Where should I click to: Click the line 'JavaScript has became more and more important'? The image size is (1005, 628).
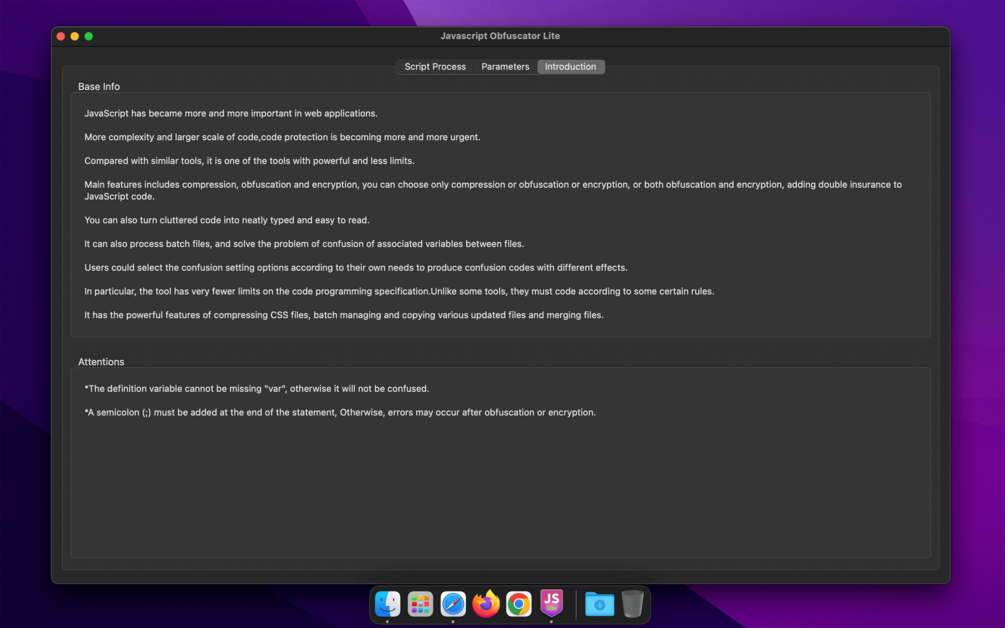[x=231, y=113]
